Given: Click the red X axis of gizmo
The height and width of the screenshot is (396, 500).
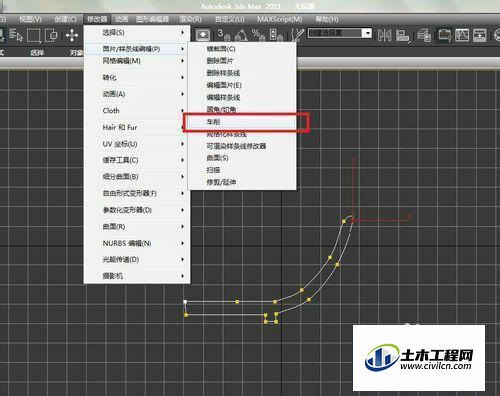Looking at the screenshot, I should [382, 219].
